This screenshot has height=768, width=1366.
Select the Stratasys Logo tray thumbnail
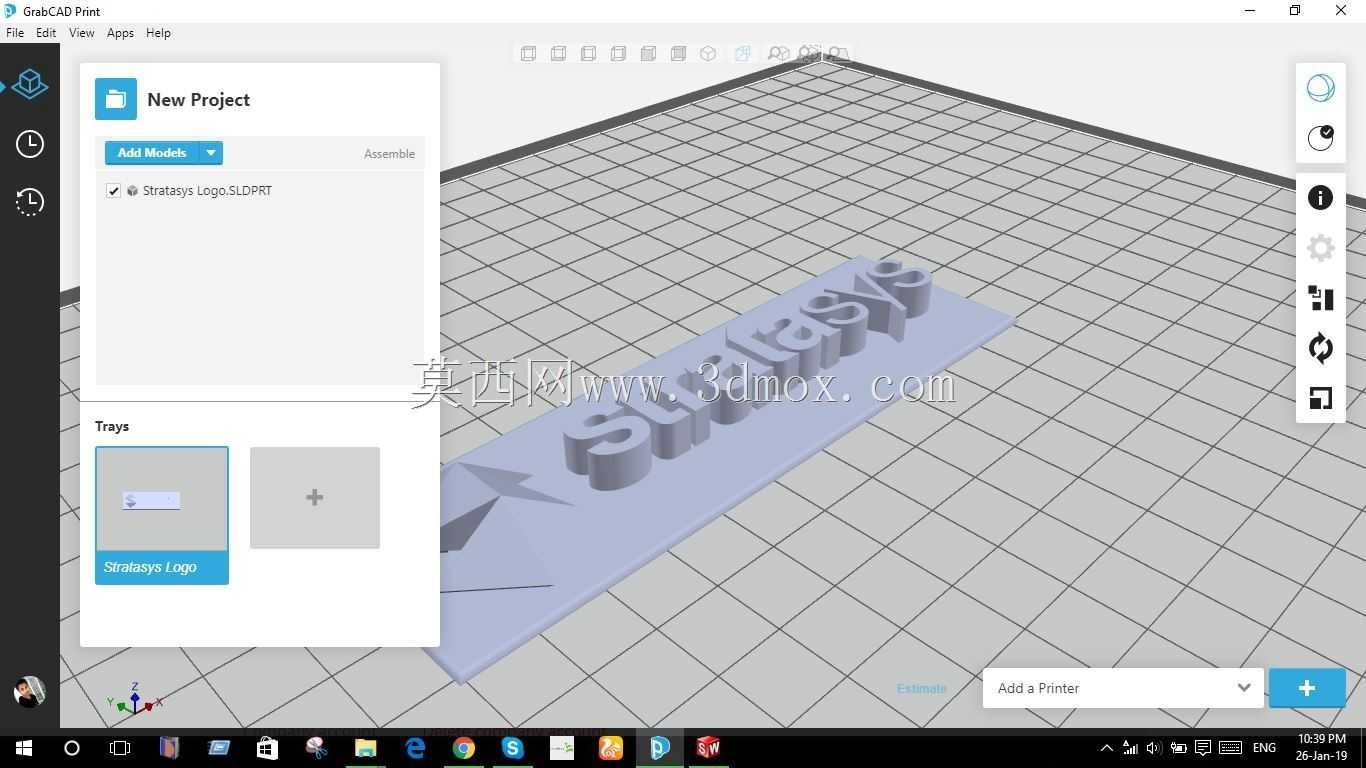pyautogui.click(x=162, y=499)
